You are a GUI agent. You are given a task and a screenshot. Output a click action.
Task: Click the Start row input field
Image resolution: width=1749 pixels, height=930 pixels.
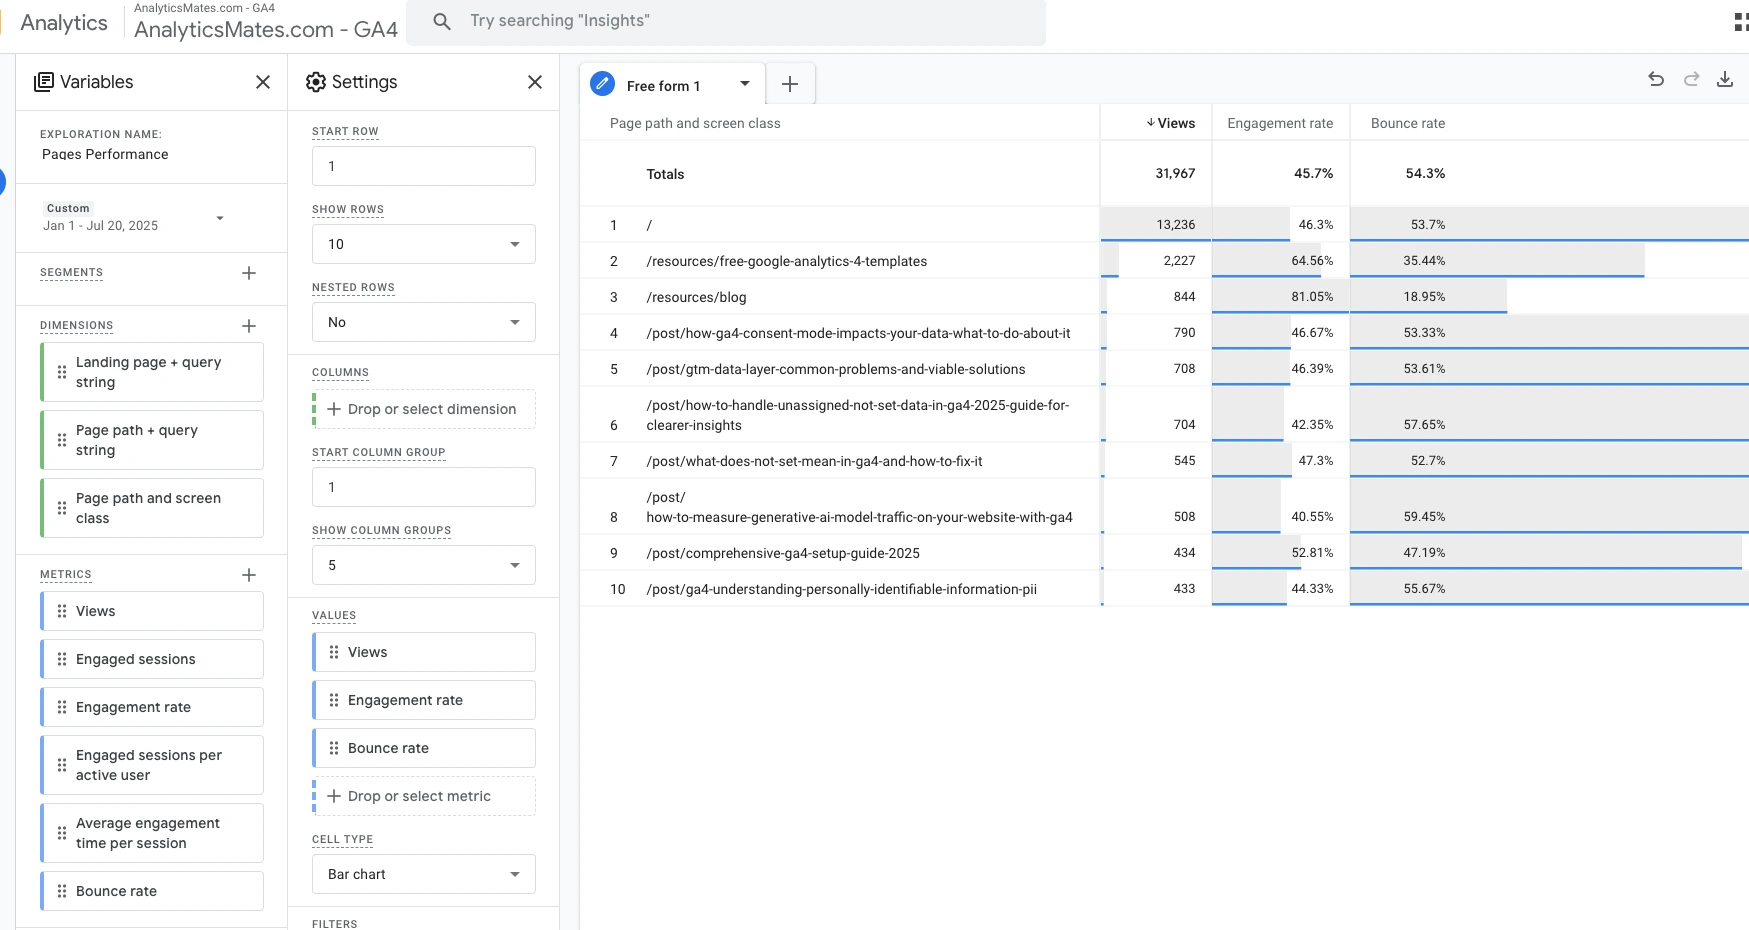tap(424, 166)
